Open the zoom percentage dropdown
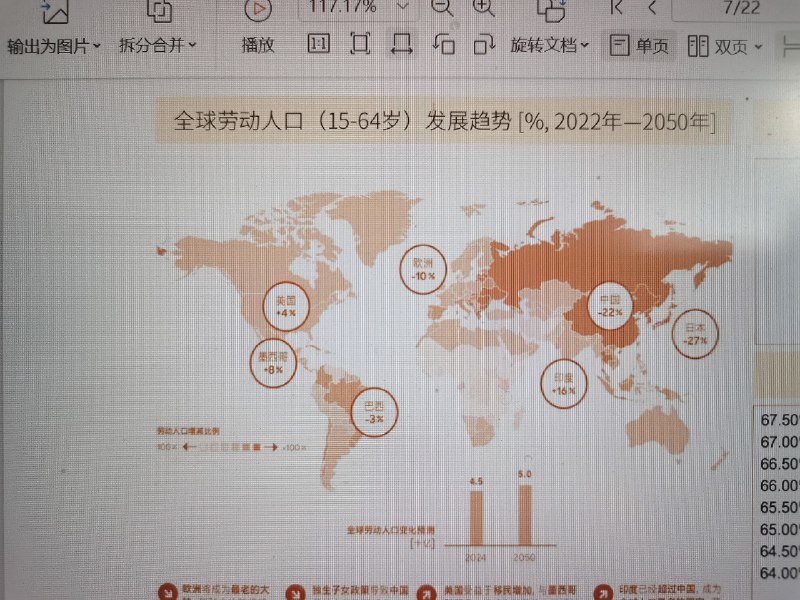The image size is (800, 600). (403, 7)
